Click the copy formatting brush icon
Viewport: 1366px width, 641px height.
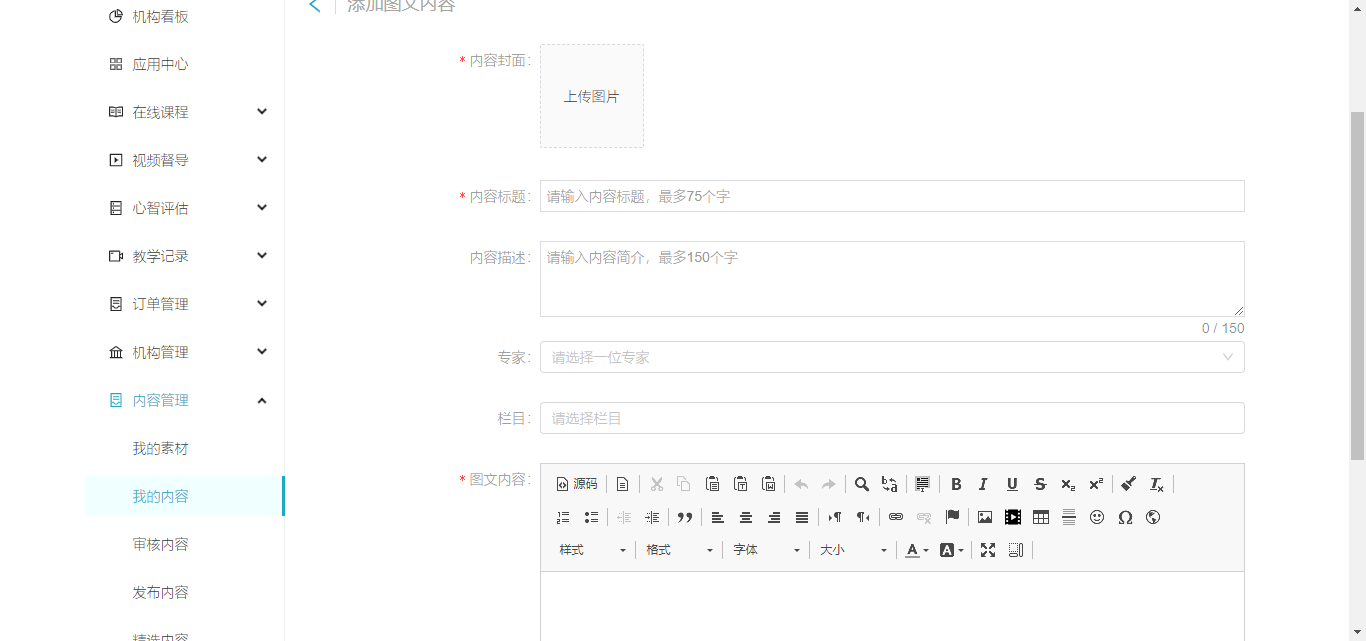click(x=1128, y=484)
